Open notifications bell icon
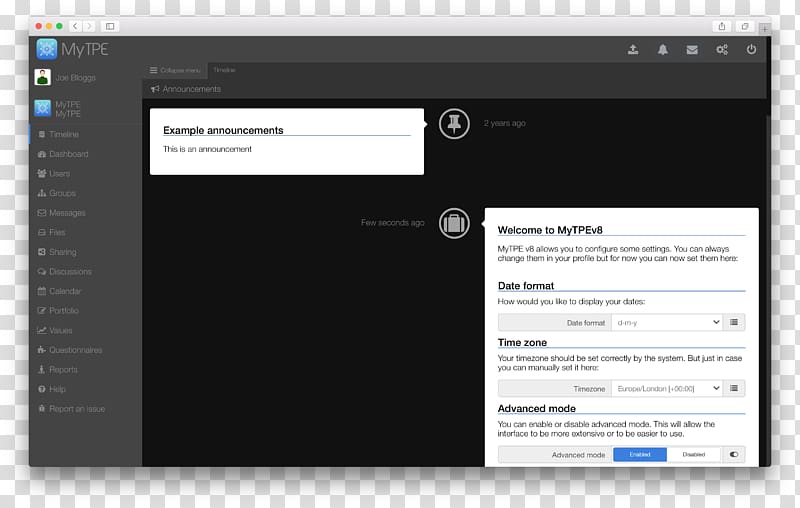Viewport: 800px width, 508px height. (662, 49)
